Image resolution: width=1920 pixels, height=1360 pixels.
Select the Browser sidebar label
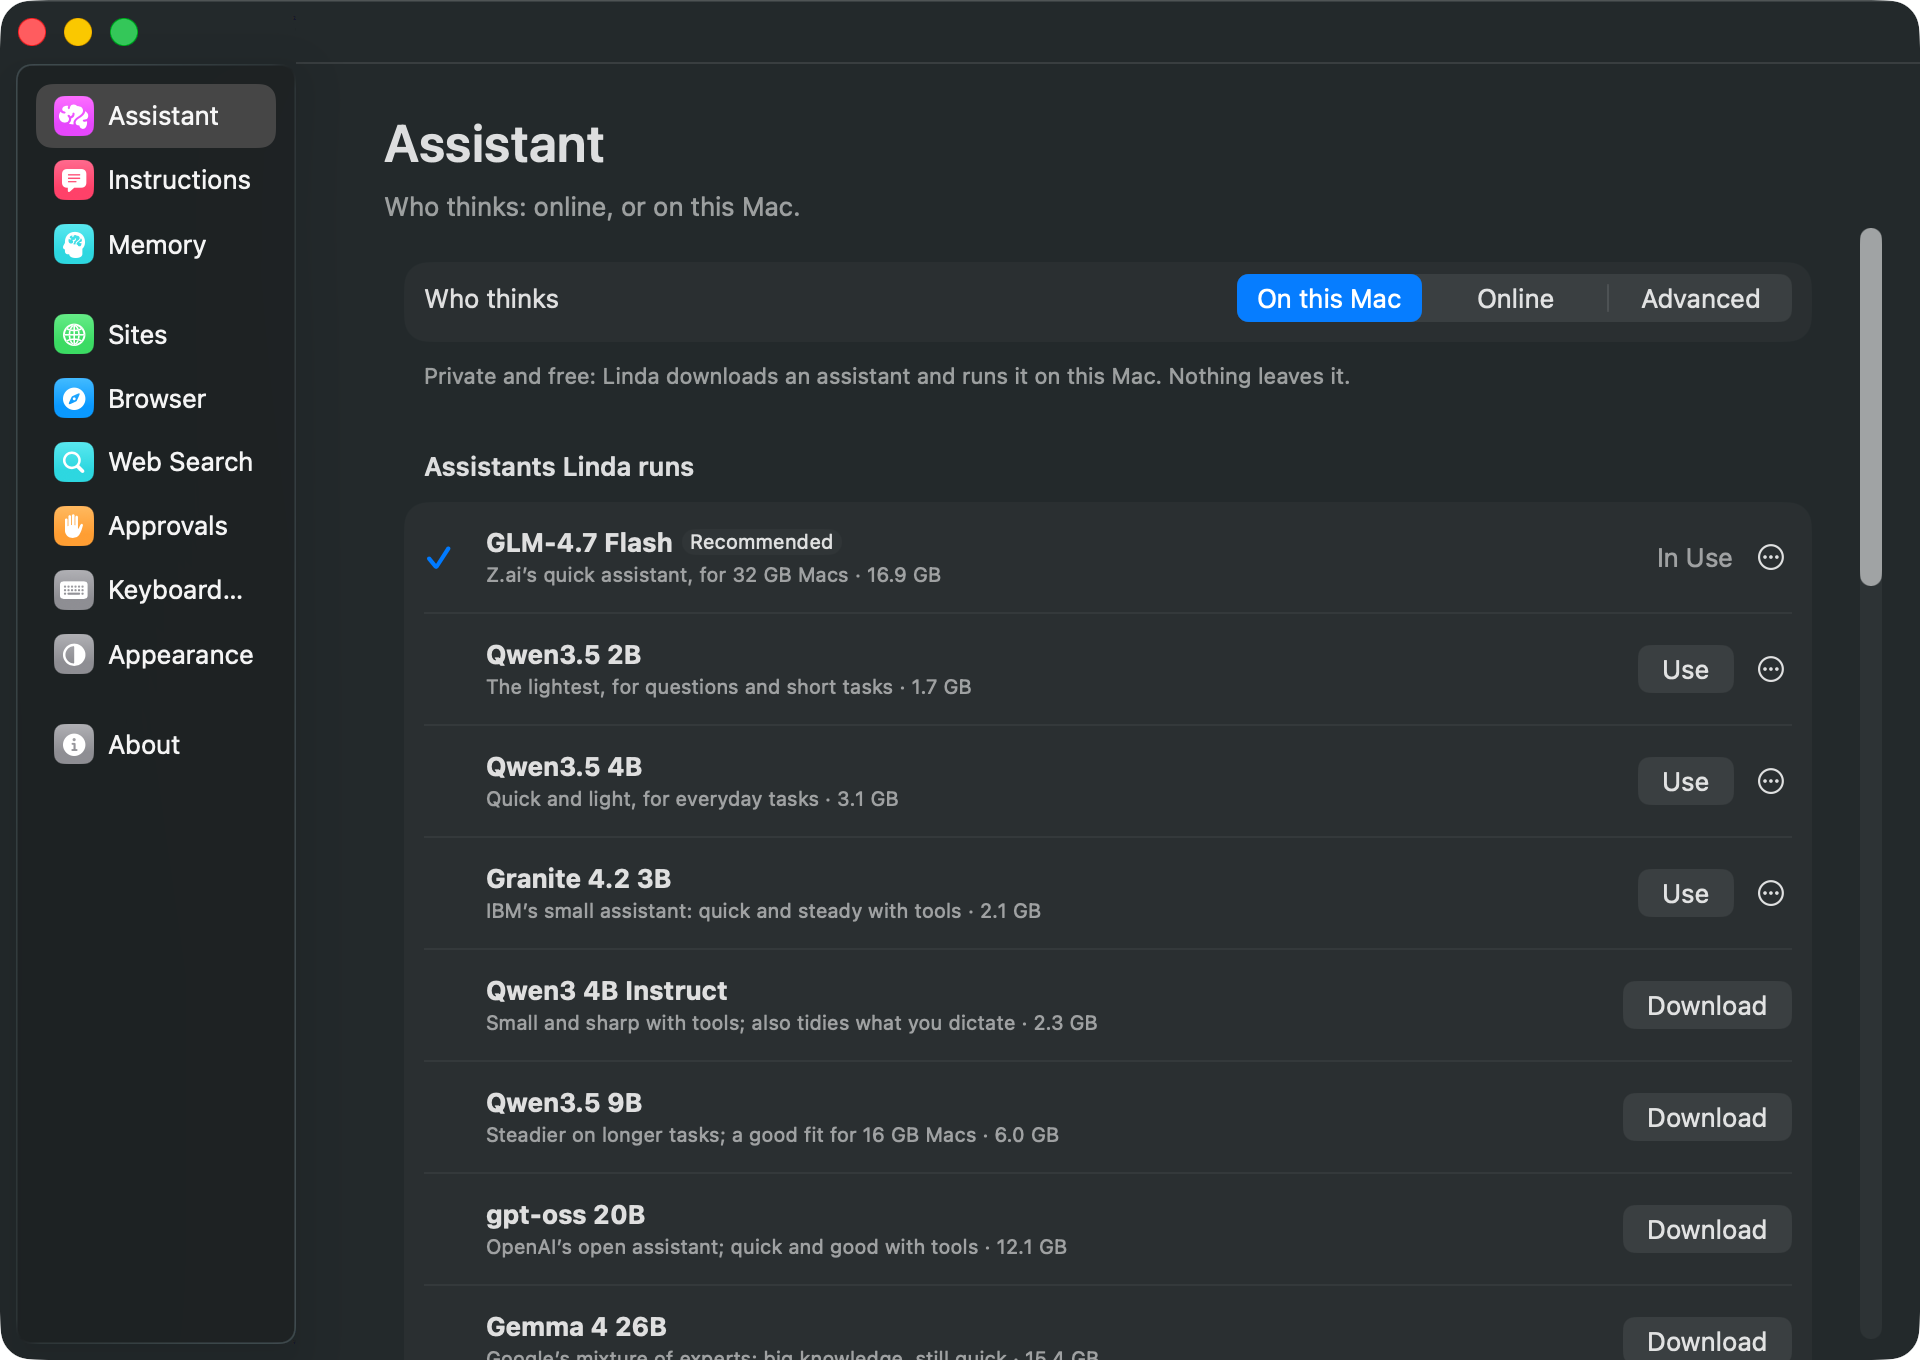coord(157,398)
